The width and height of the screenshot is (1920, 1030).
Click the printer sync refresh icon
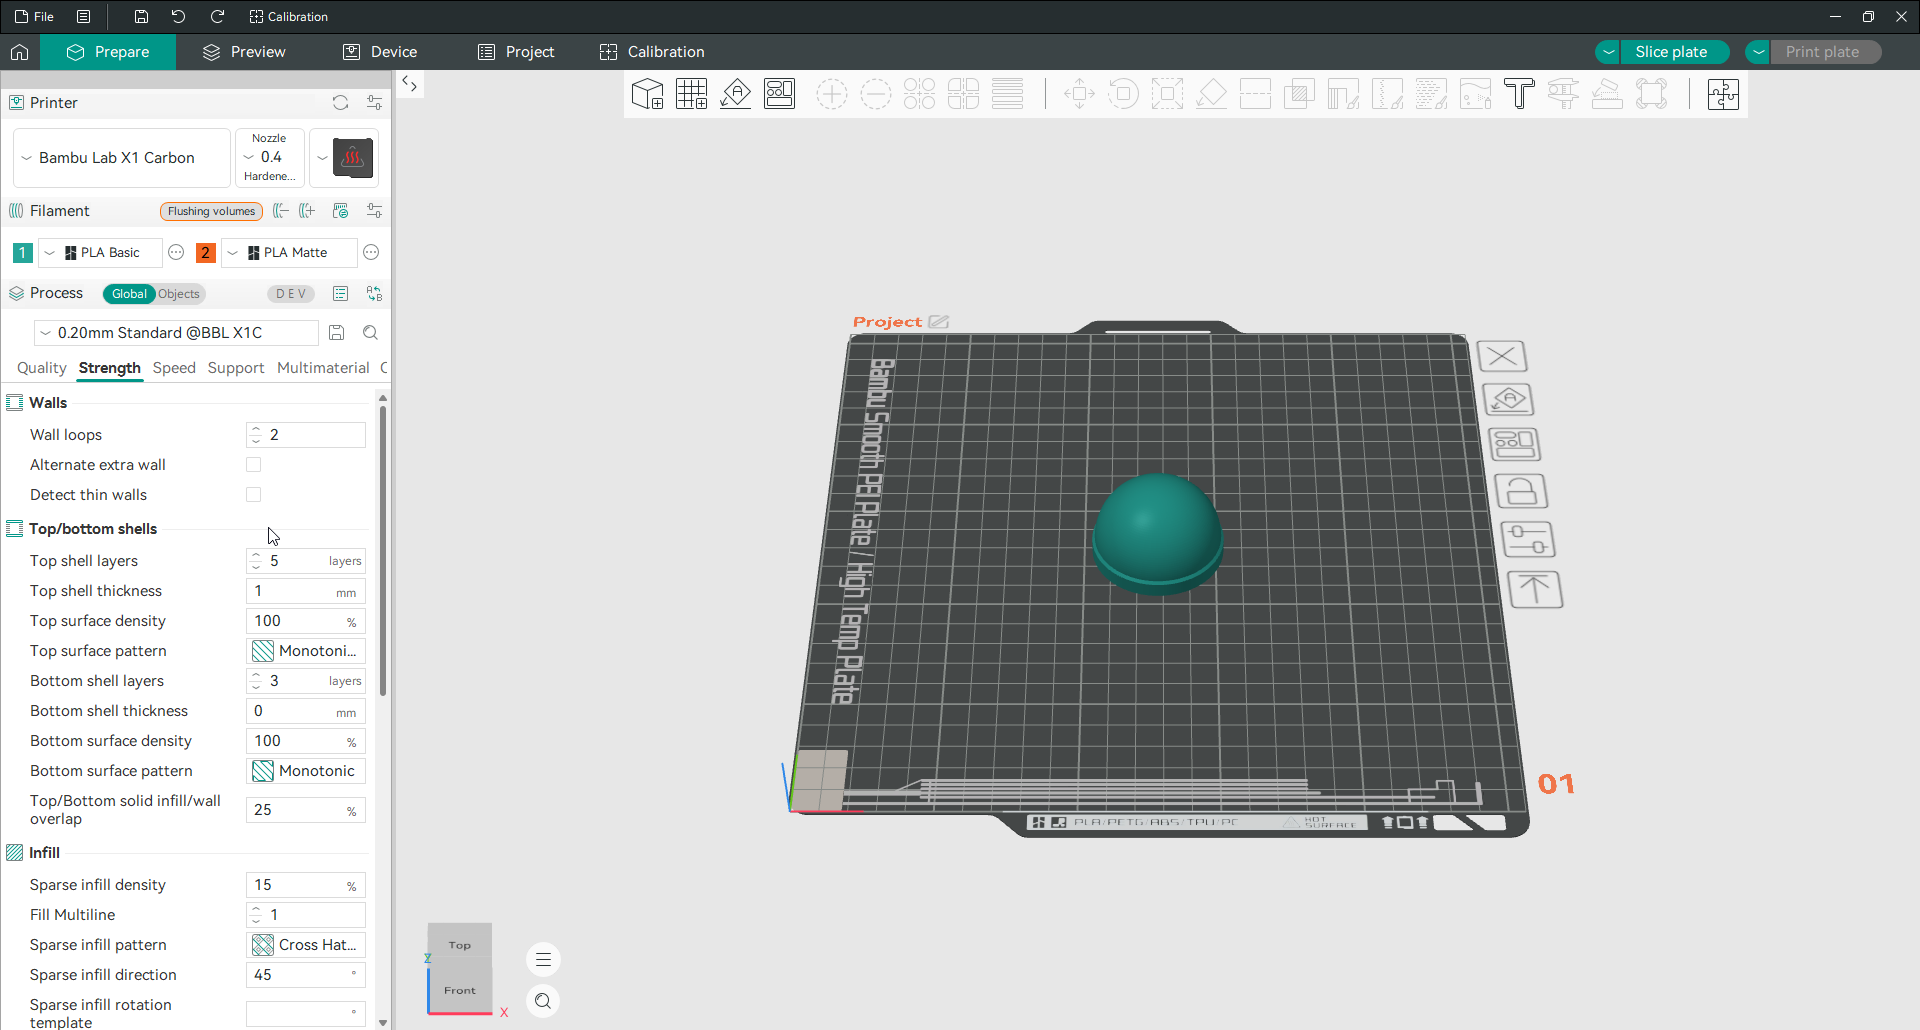point(340,103)
